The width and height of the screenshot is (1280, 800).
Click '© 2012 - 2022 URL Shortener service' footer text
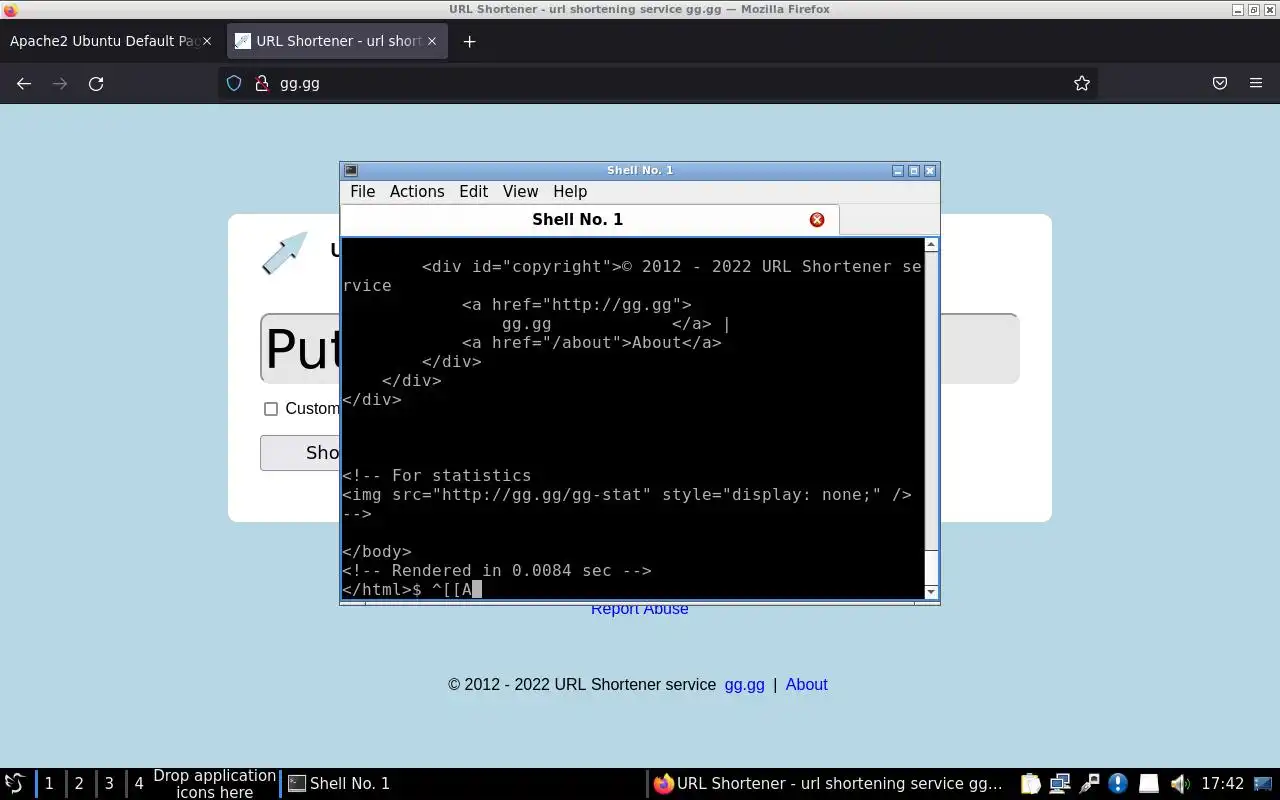[582, 685]
